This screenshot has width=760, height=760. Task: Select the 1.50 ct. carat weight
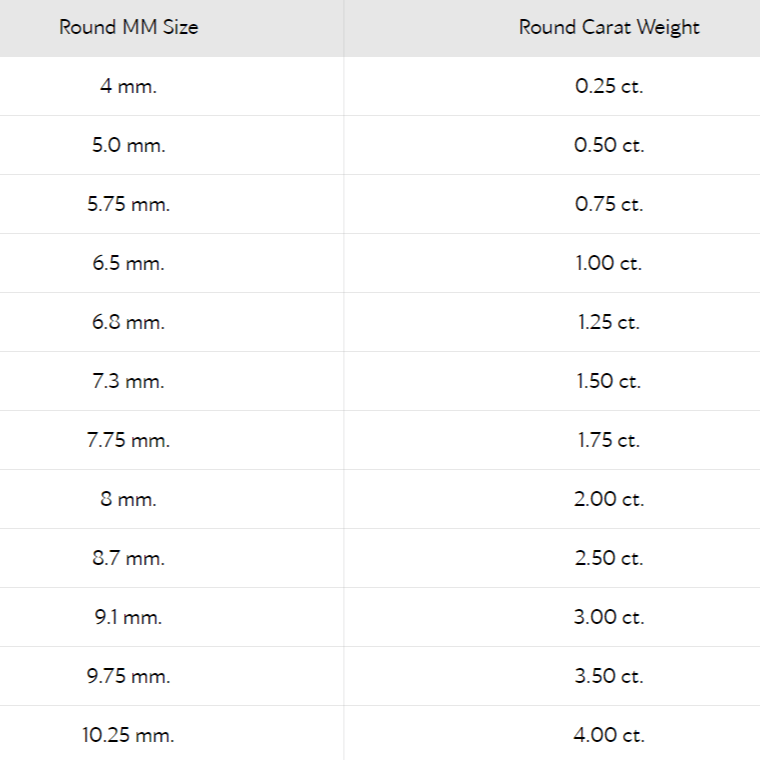609,381
